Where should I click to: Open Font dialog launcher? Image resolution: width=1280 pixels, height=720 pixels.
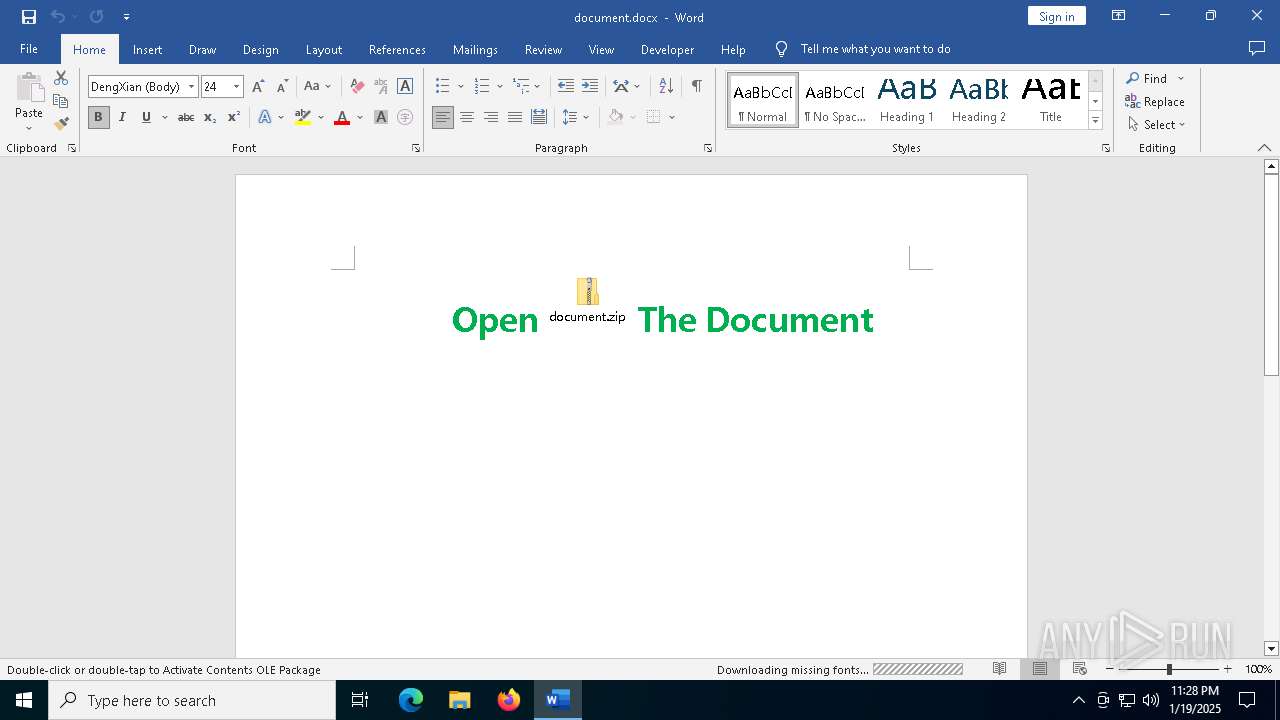(x=416, y=148)
